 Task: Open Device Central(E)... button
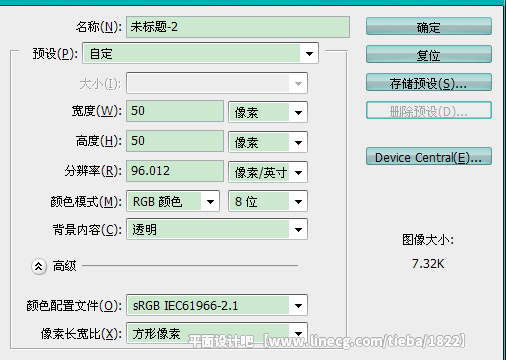click(x=429, y=156)
